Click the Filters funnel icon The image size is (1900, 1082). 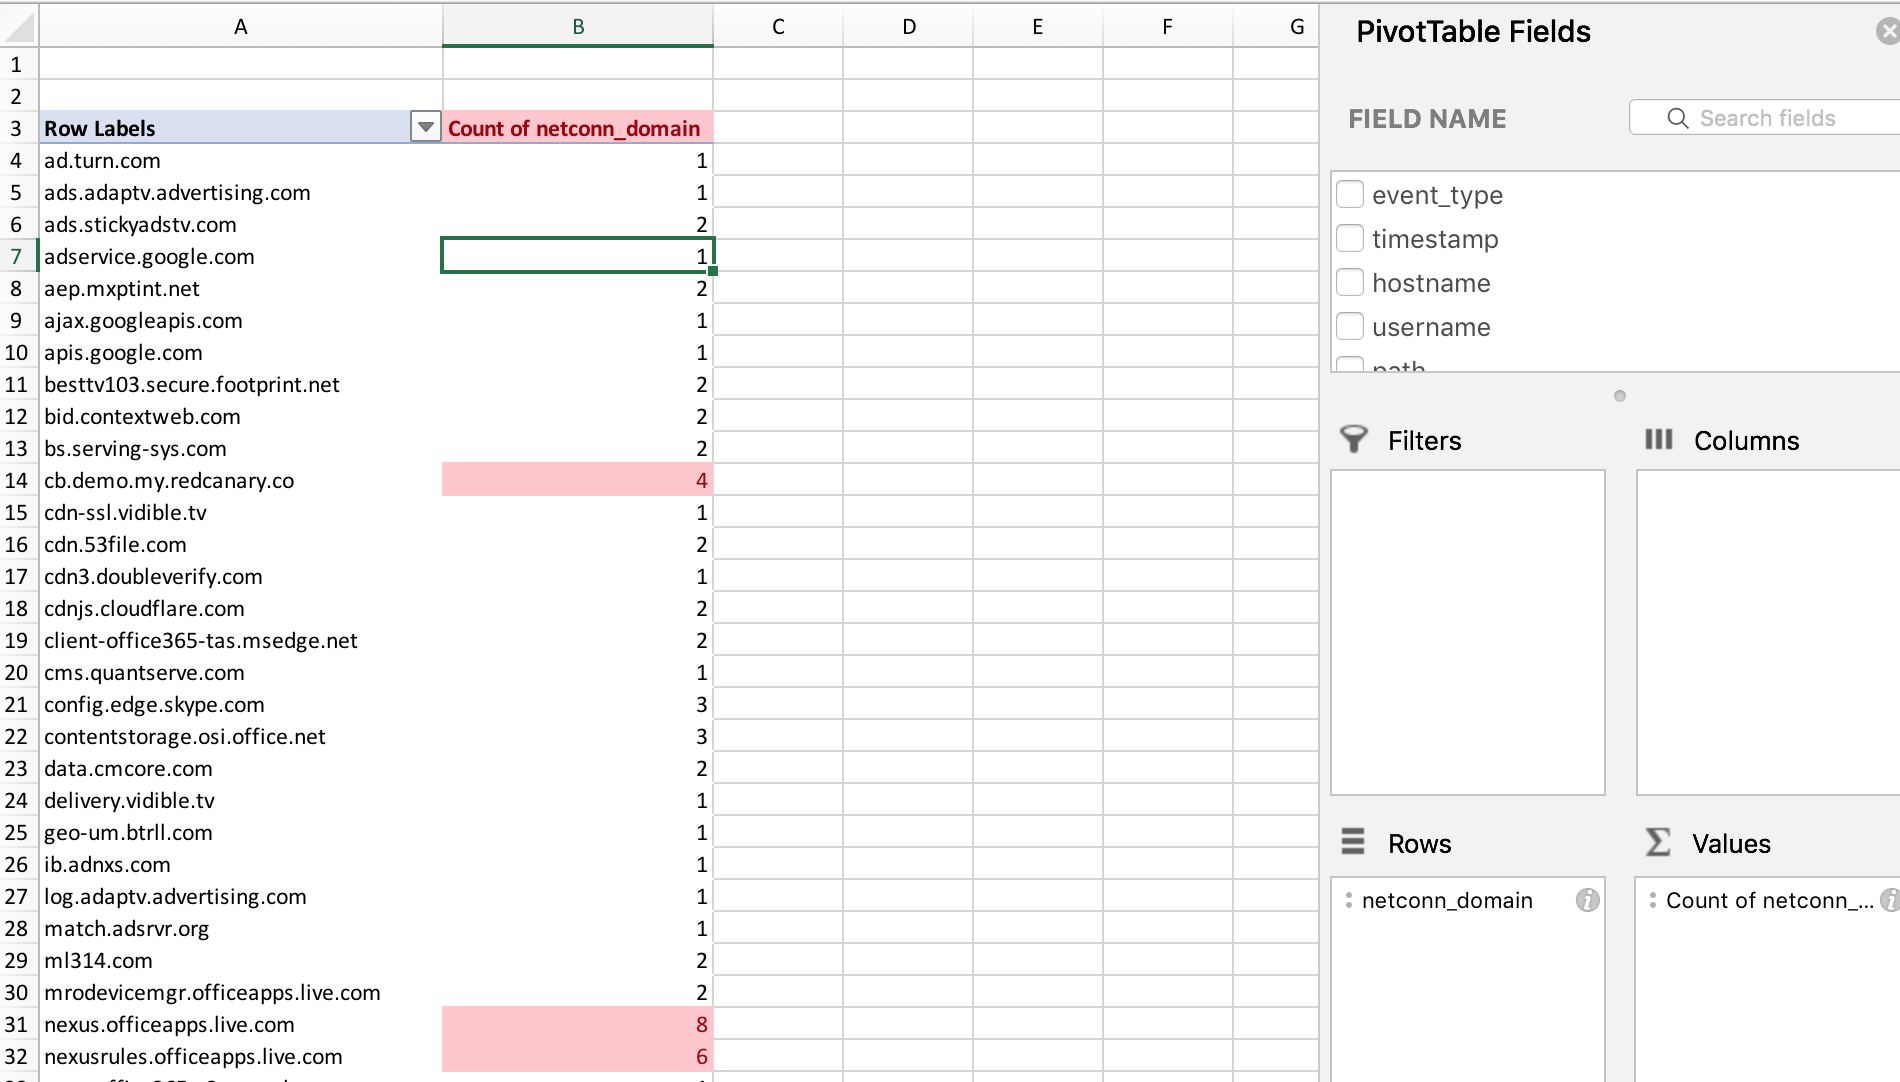pos(1353,439)
